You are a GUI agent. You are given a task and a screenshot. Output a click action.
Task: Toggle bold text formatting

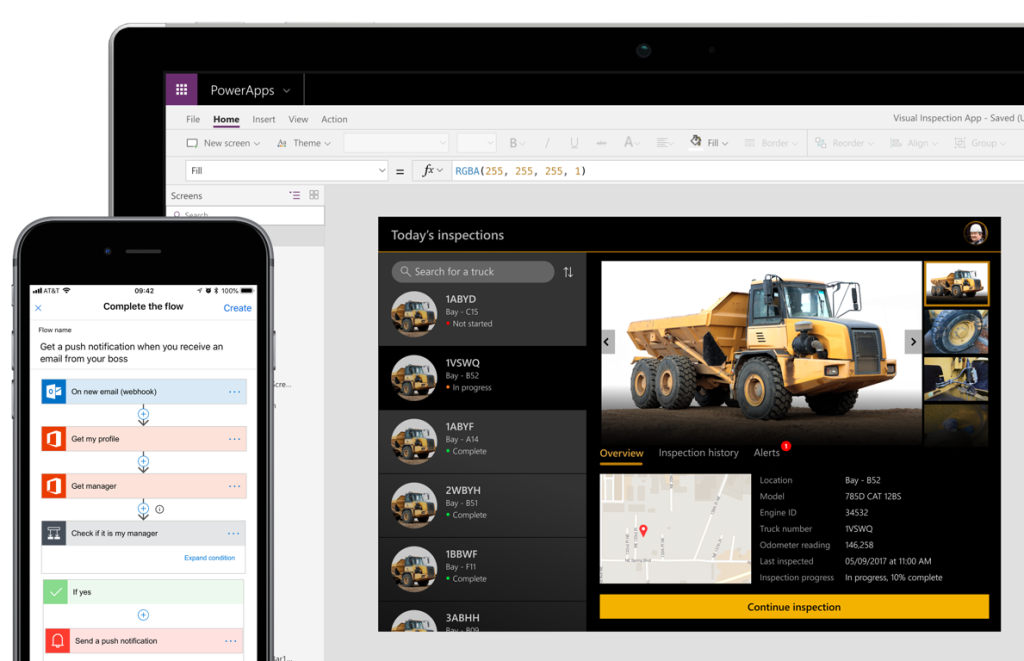513,143
